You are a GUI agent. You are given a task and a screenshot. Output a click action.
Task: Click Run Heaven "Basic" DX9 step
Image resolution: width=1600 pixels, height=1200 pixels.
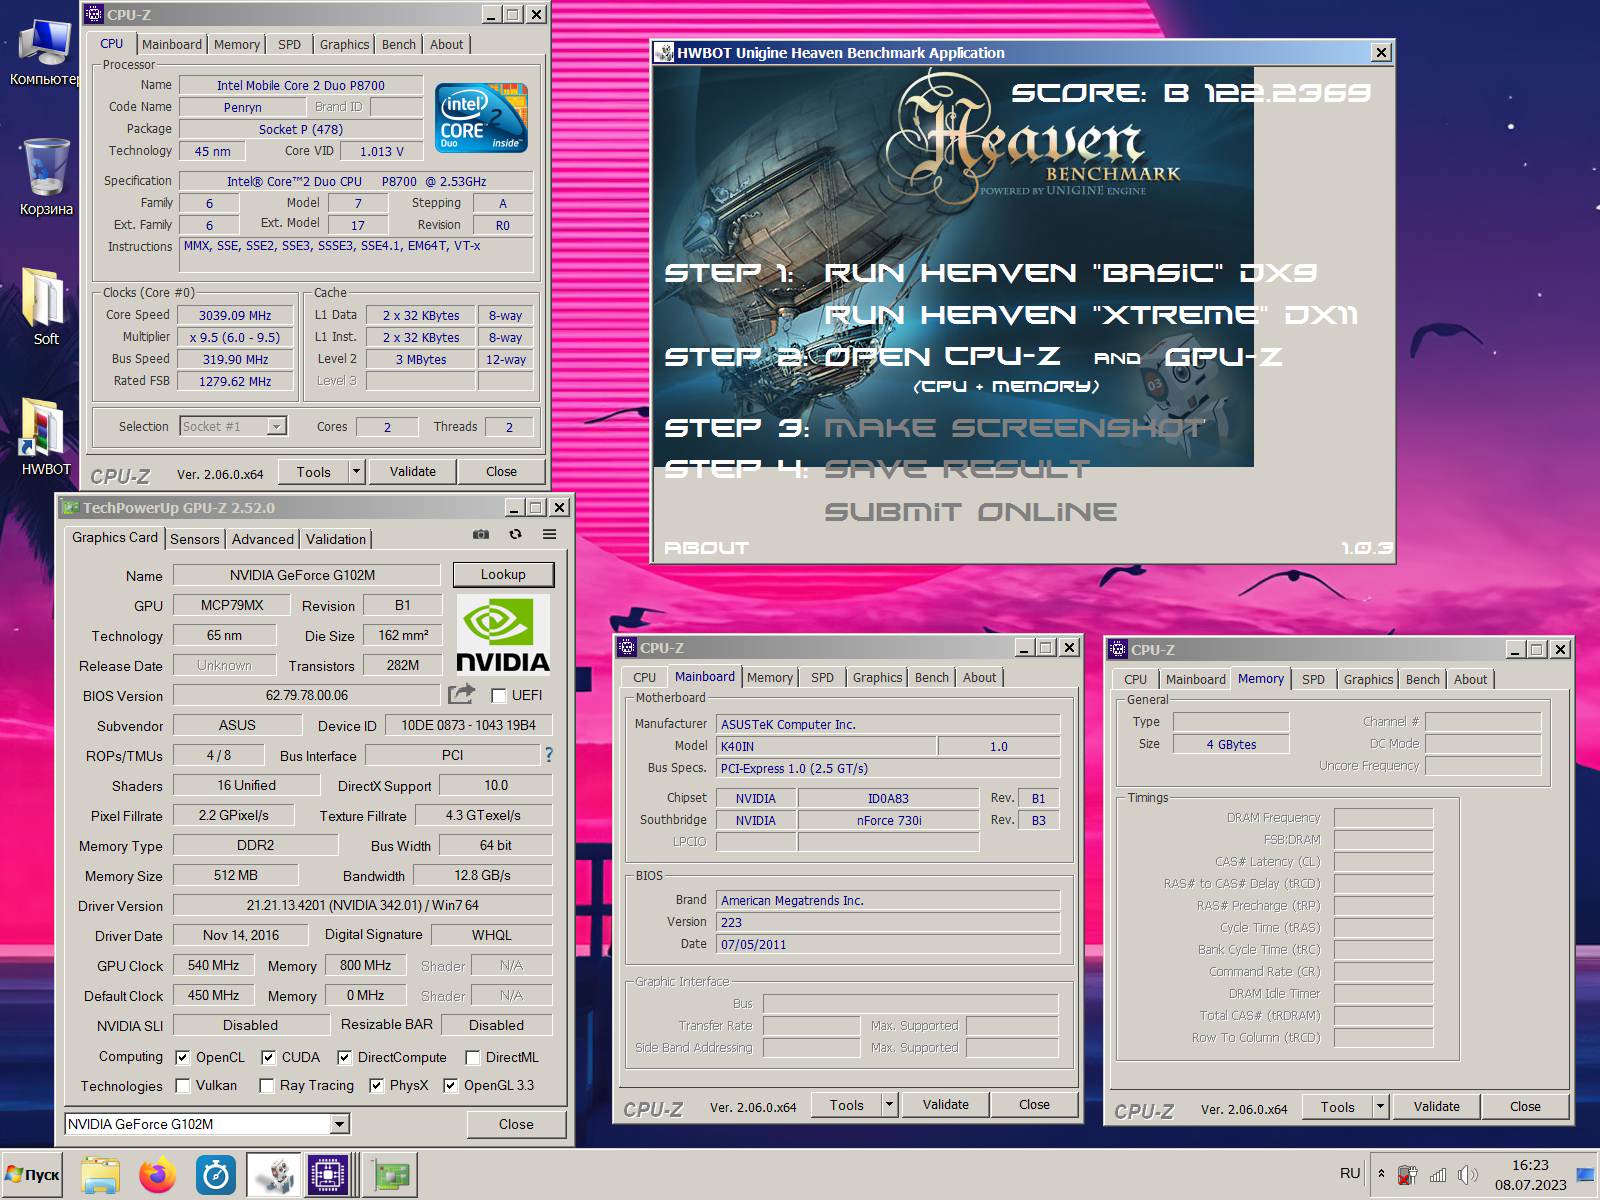click(1070, 272)
